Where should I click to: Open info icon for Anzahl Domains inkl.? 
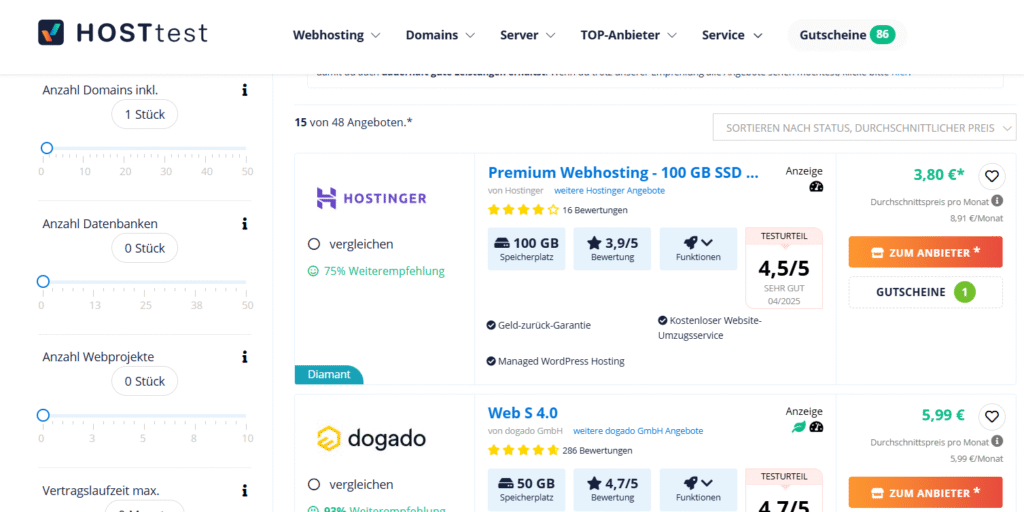tap(244, 90)
